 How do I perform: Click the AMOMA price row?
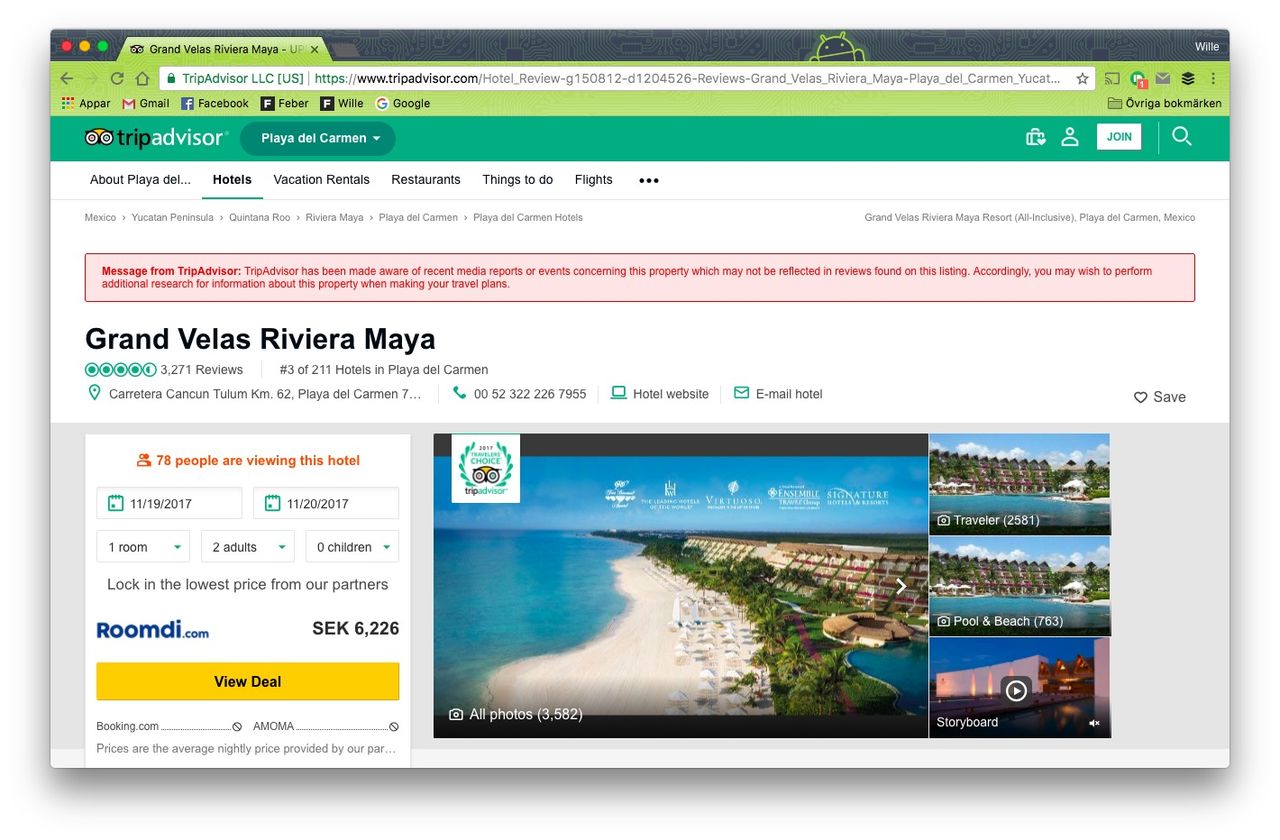326,726
